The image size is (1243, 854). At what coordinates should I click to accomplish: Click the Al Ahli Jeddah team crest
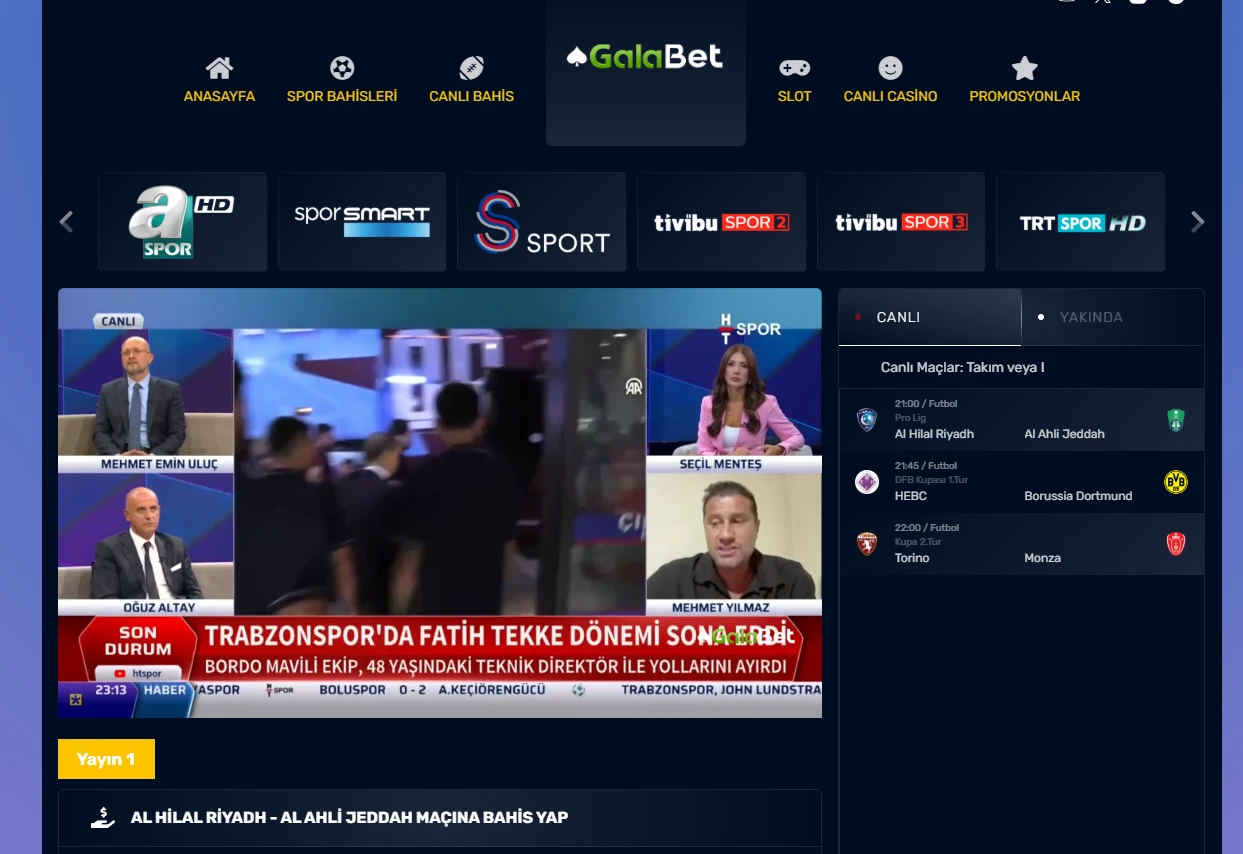[1176, 420]
